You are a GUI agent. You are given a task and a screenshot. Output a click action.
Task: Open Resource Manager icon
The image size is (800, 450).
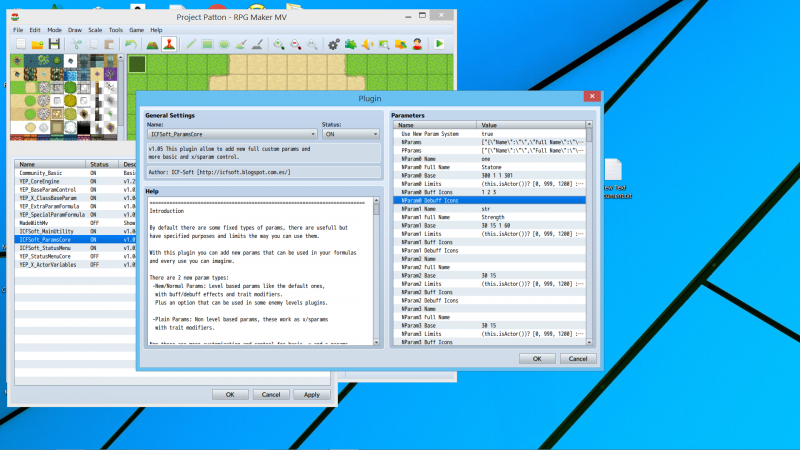(401, 44)
